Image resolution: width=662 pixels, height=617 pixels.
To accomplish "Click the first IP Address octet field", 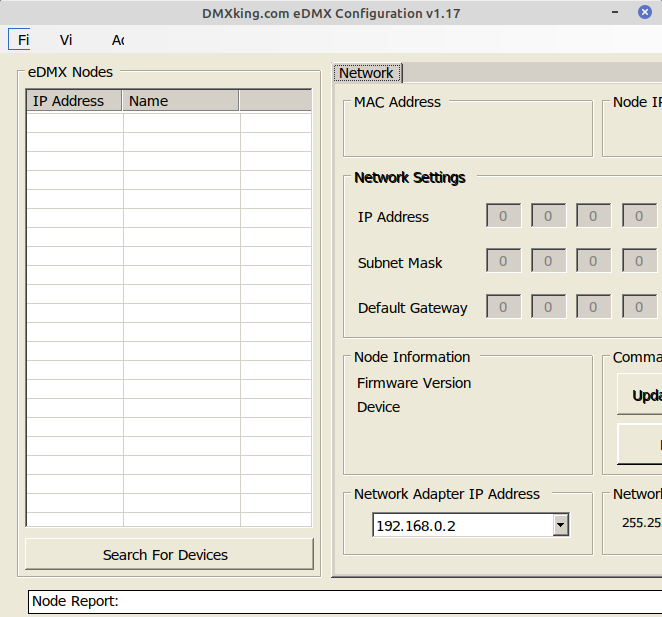I will 503,215.
